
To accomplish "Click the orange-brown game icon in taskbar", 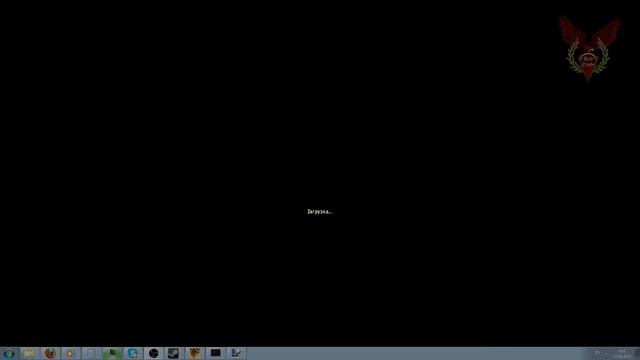I will 195,353.
